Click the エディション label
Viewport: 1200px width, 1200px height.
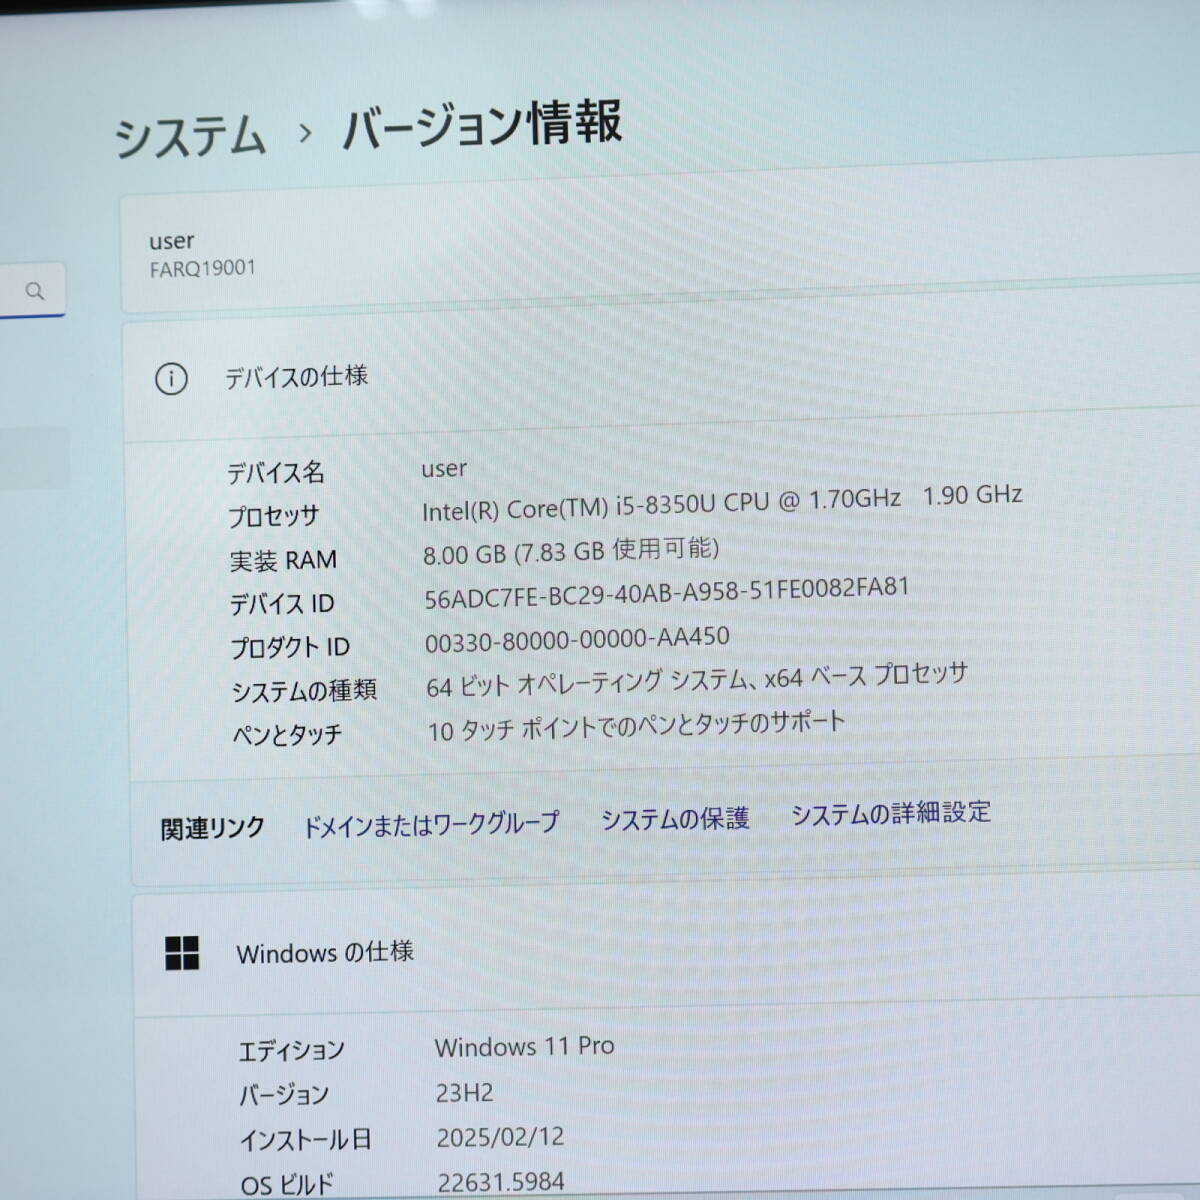coord(291,1050)
